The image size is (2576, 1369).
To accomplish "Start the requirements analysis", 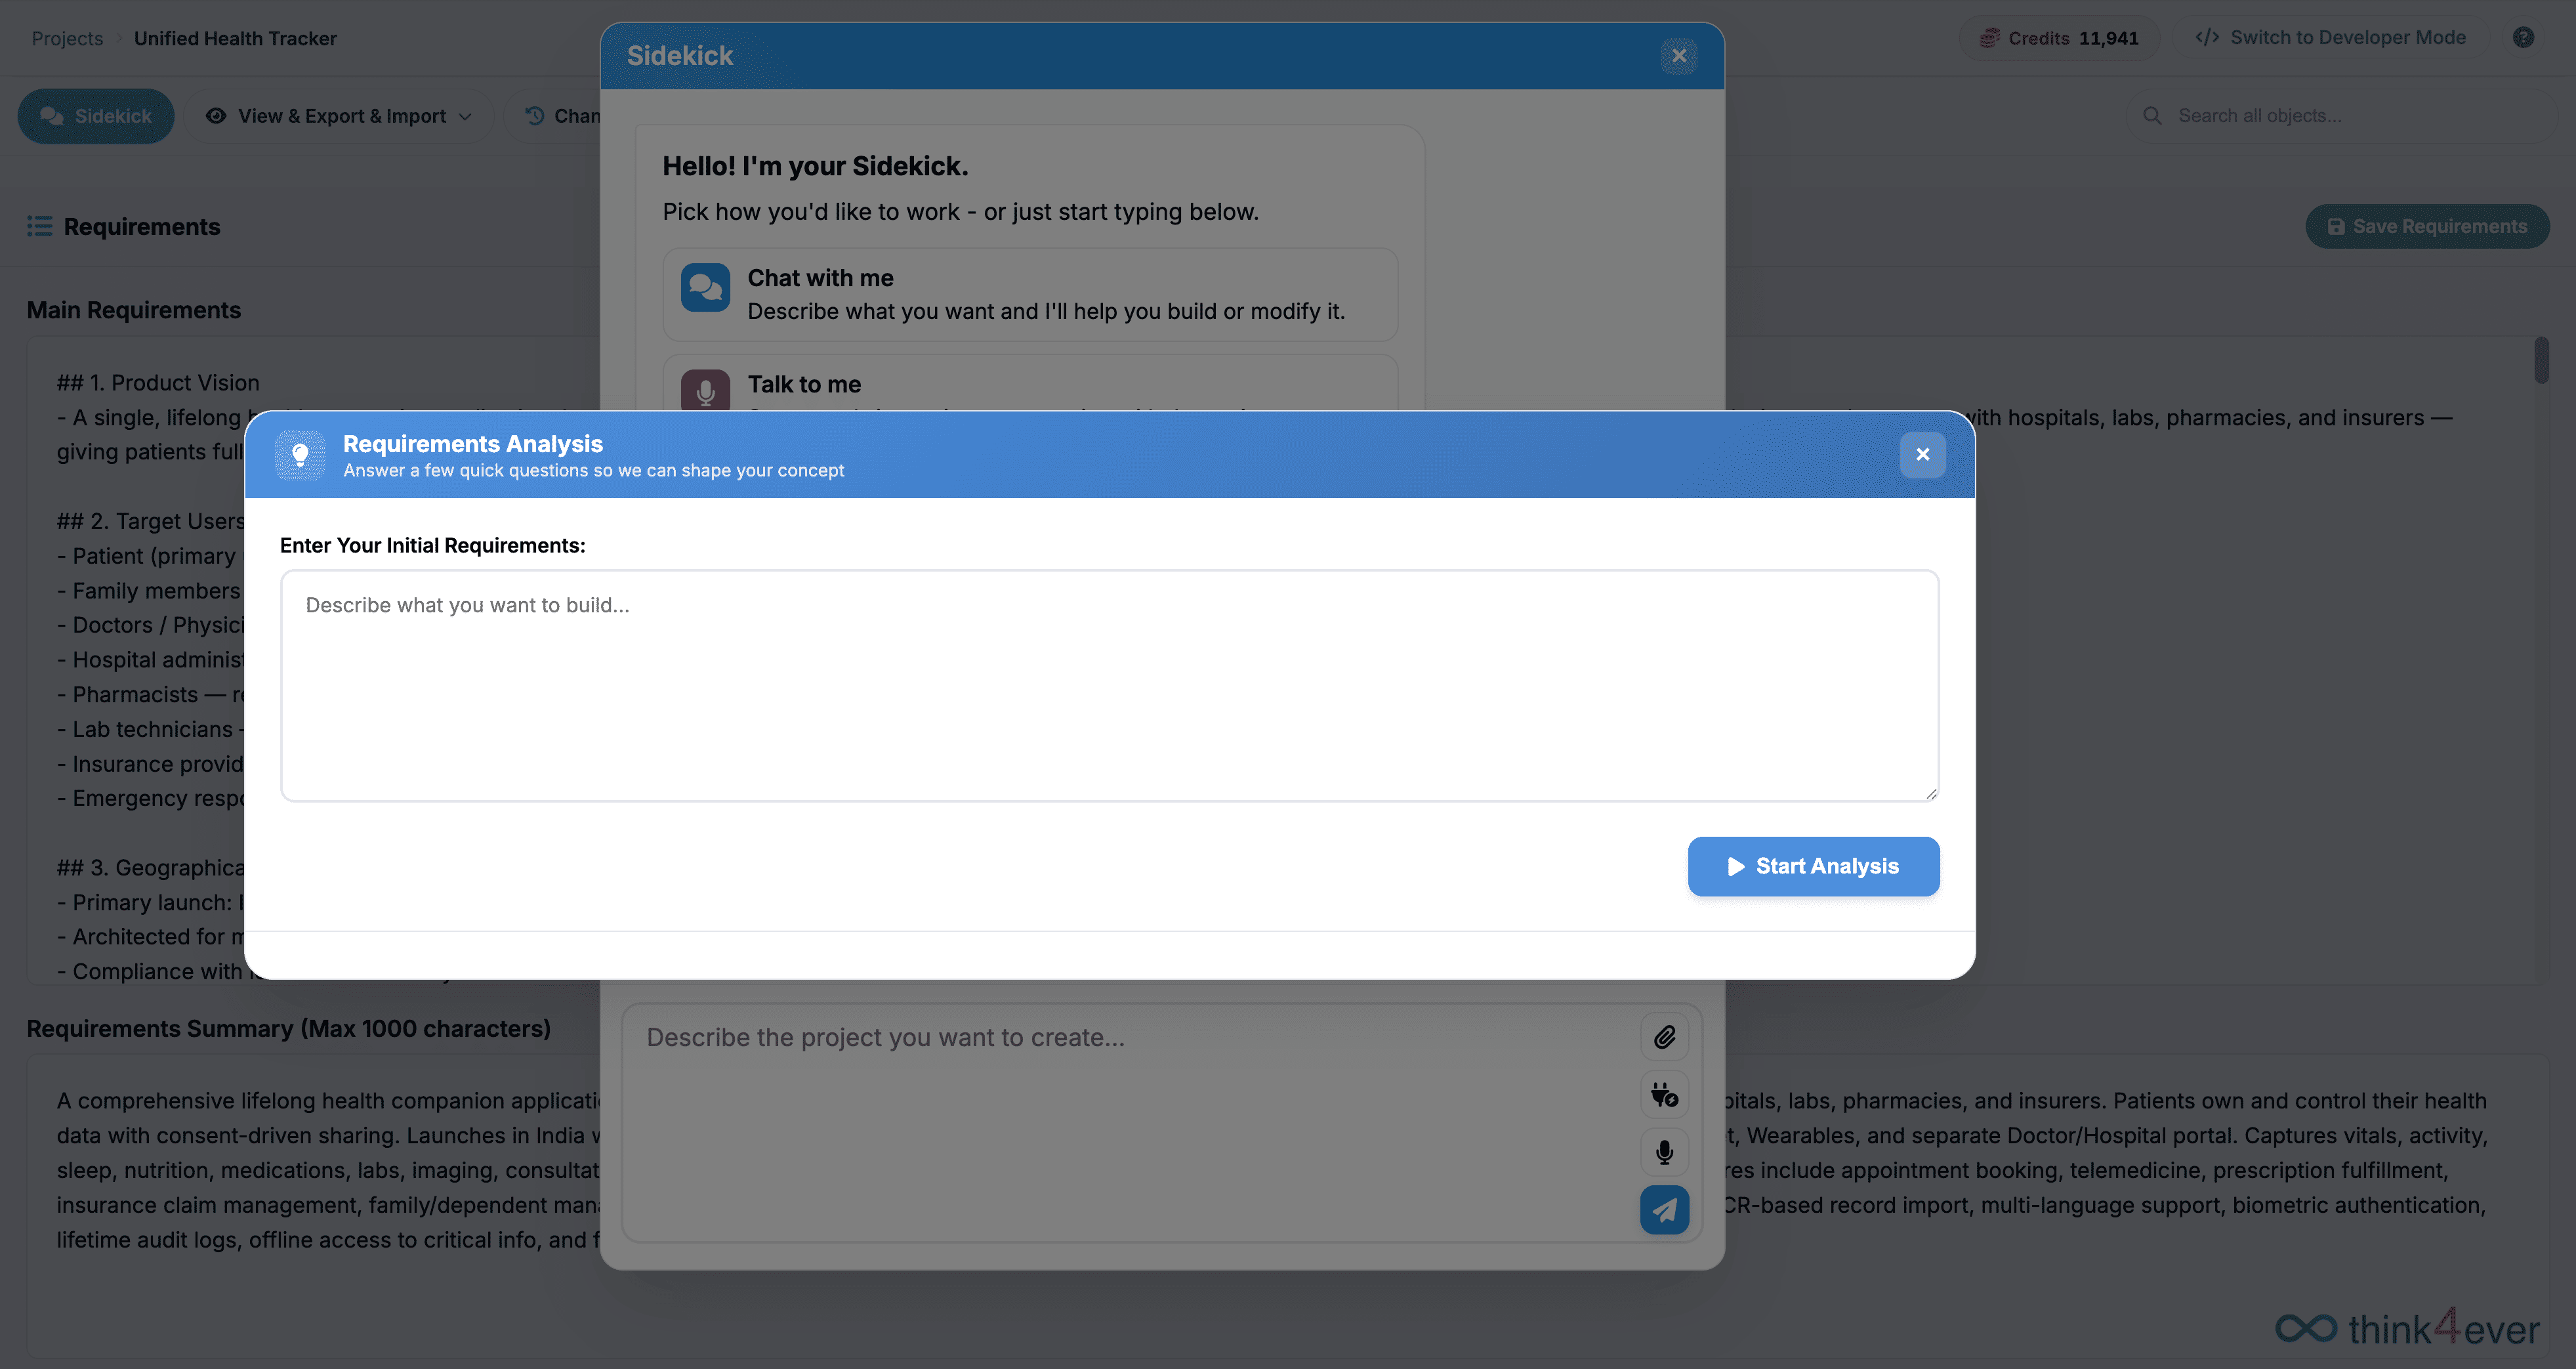I will (1813, 866).
